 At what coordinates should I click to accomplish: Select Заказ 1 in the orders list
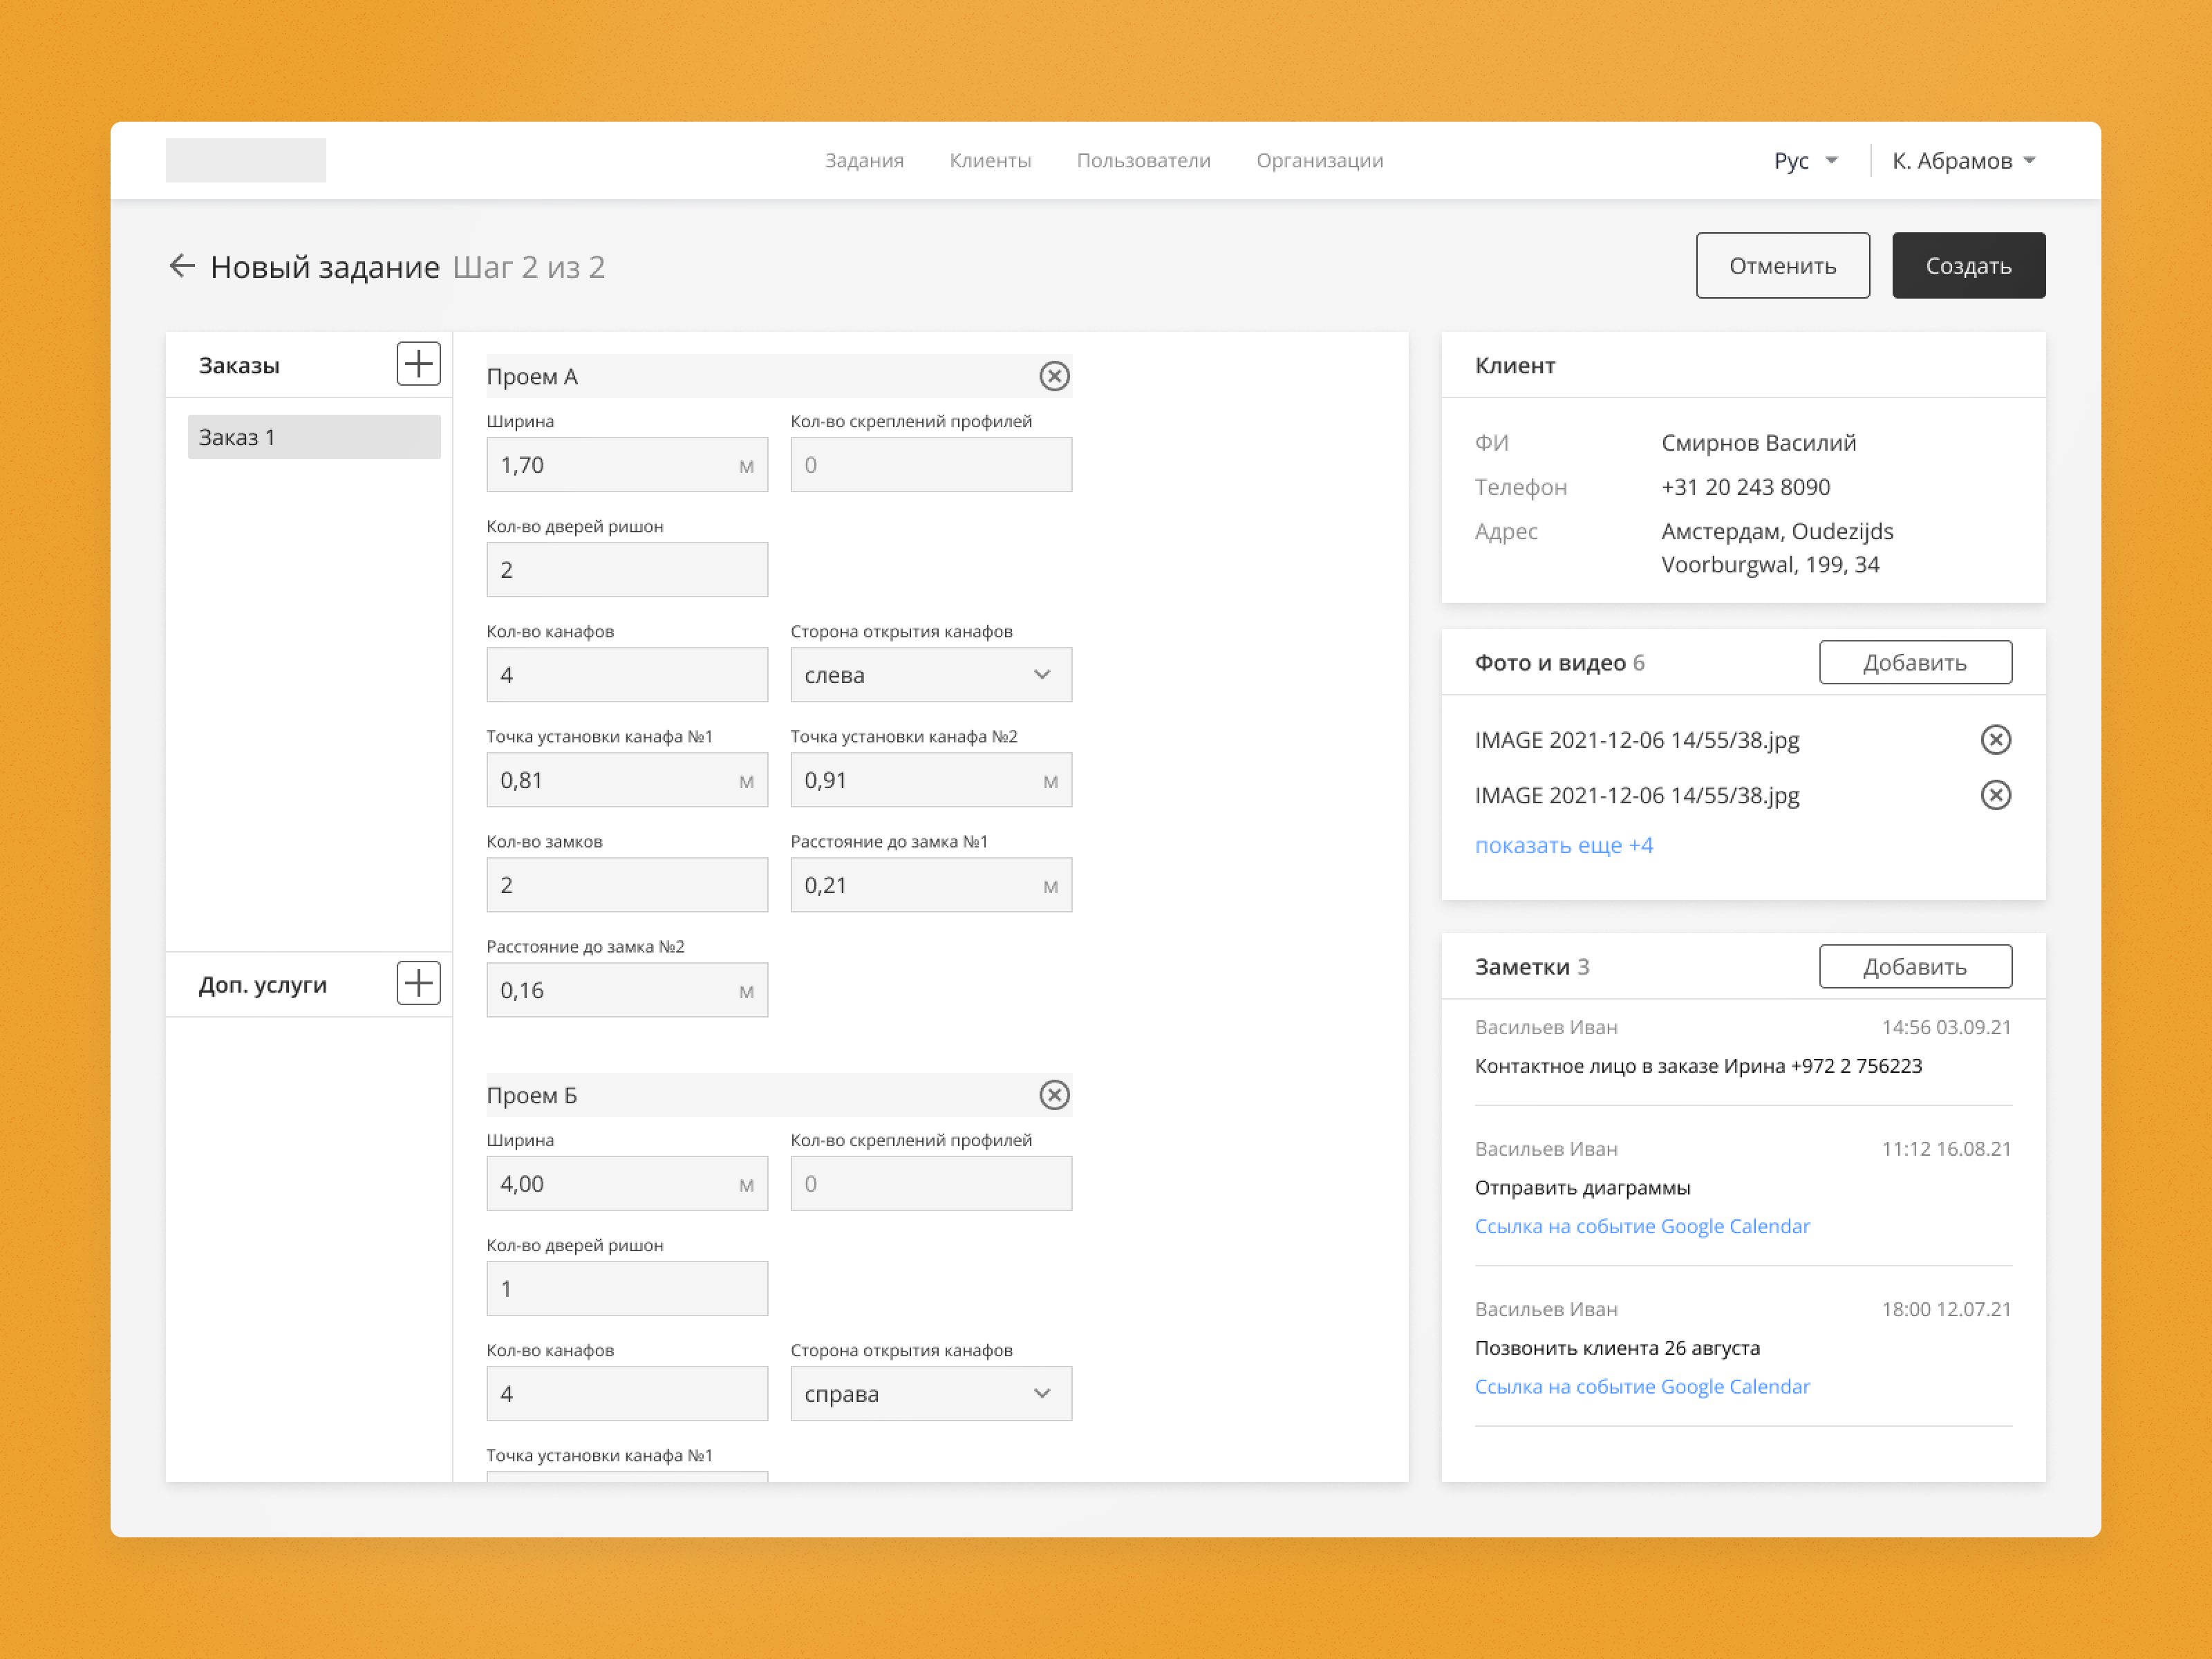314,438
